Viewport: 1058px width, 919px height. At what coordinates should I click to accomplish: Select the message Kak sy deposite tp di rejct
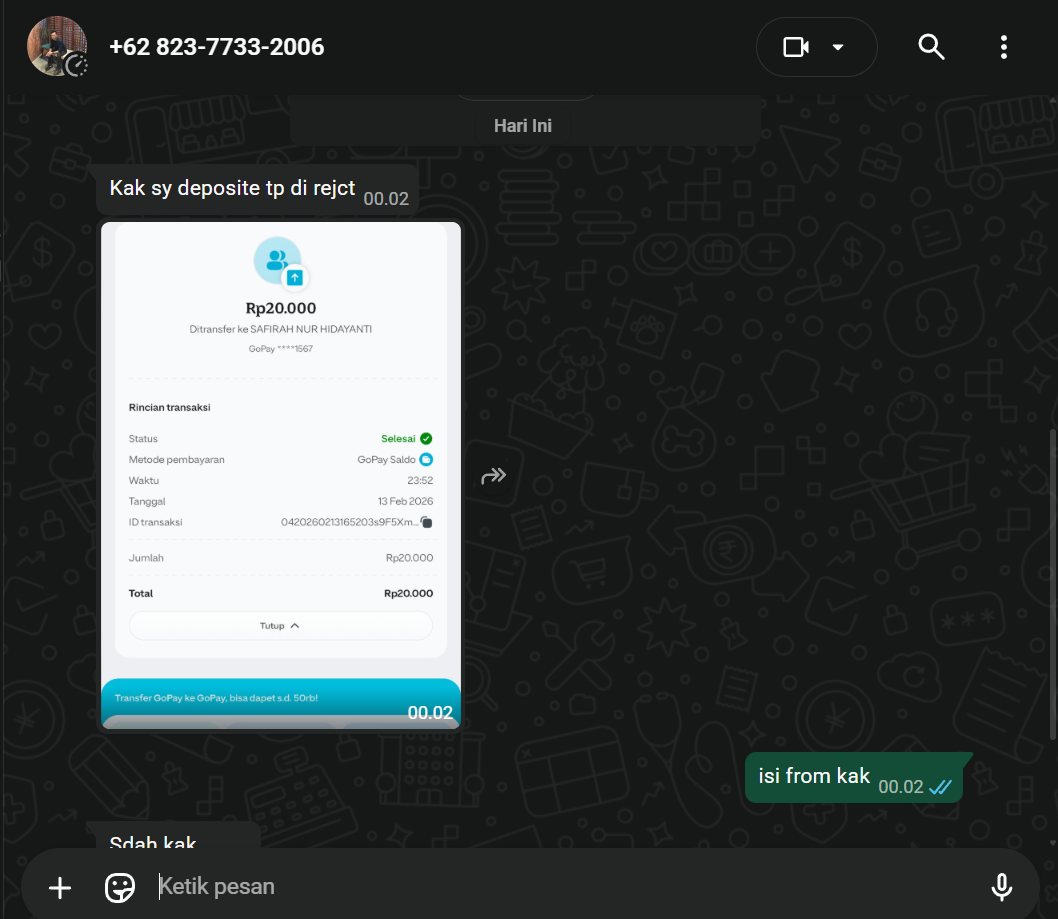click(x=257, y=190)
